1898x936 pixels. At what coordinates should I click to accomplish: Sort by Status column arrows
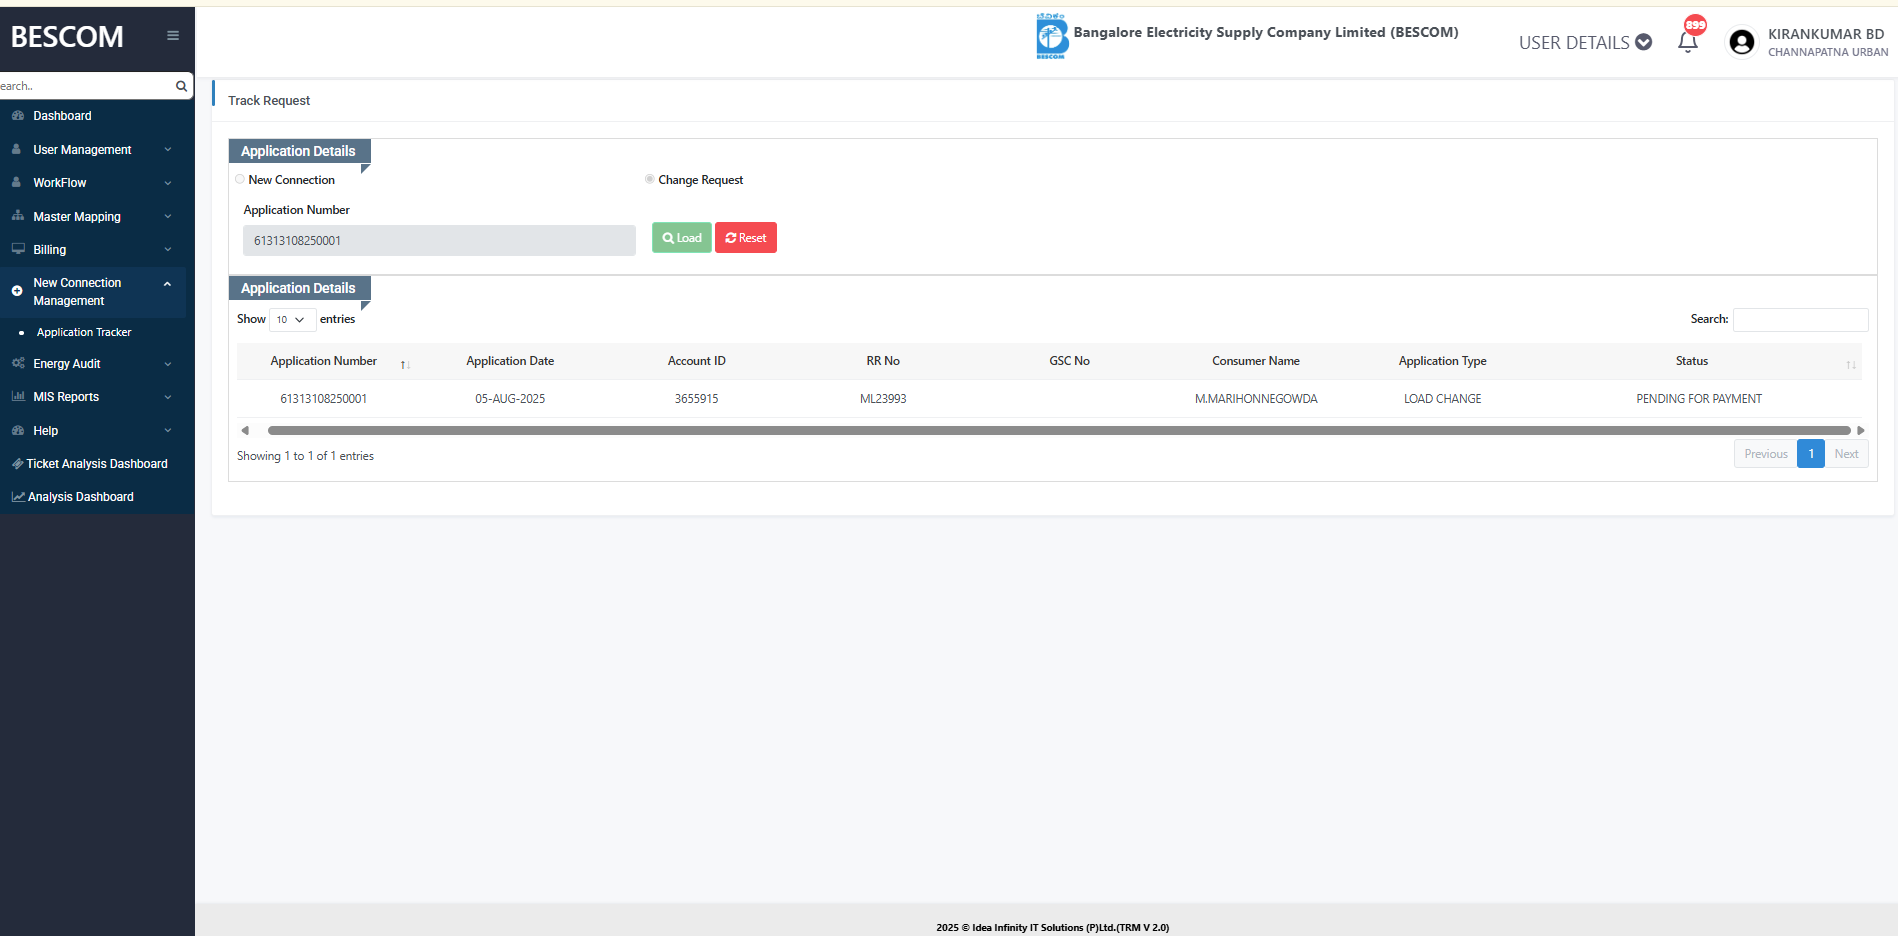coord(1850,364)
